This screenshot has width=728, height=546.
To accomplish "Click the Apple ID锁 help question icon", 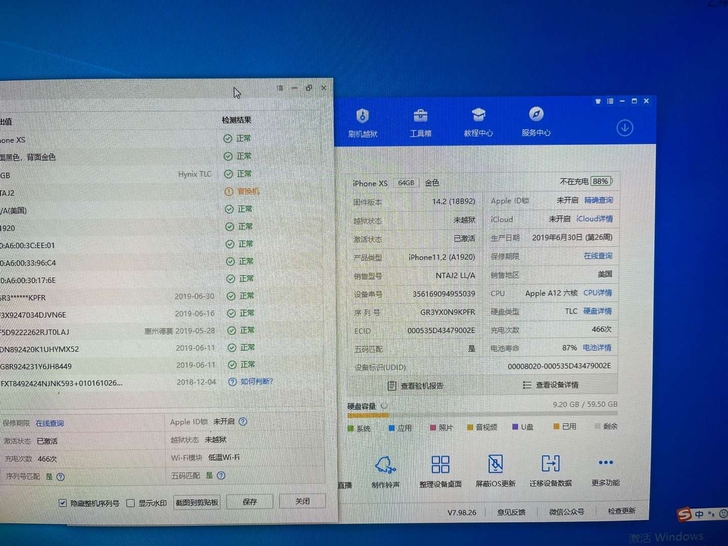I will pyautogui.click(x=243, y=422).
